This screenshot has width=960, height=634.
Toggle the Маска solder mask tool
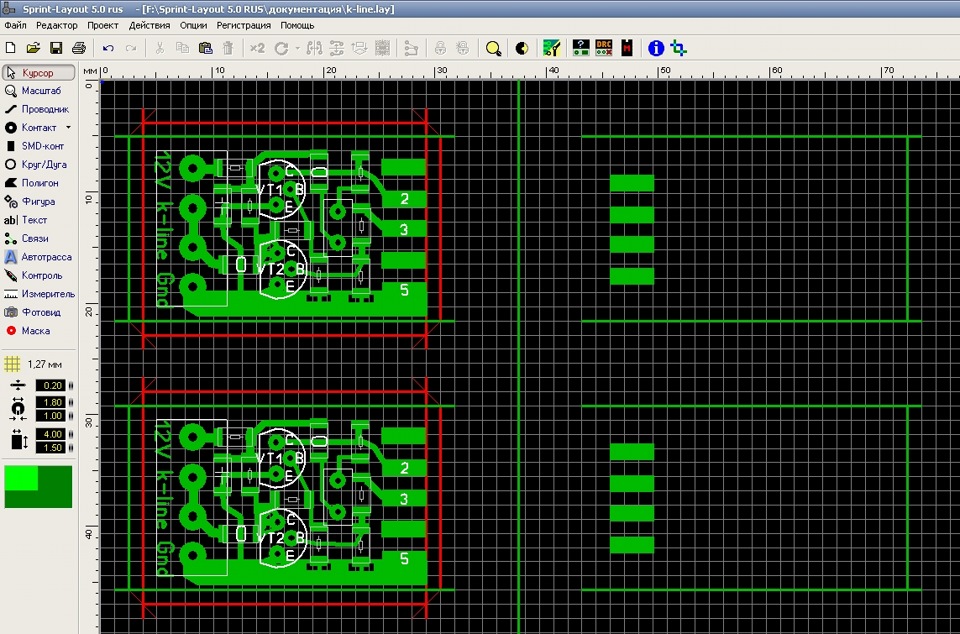[x=39, y=330]
